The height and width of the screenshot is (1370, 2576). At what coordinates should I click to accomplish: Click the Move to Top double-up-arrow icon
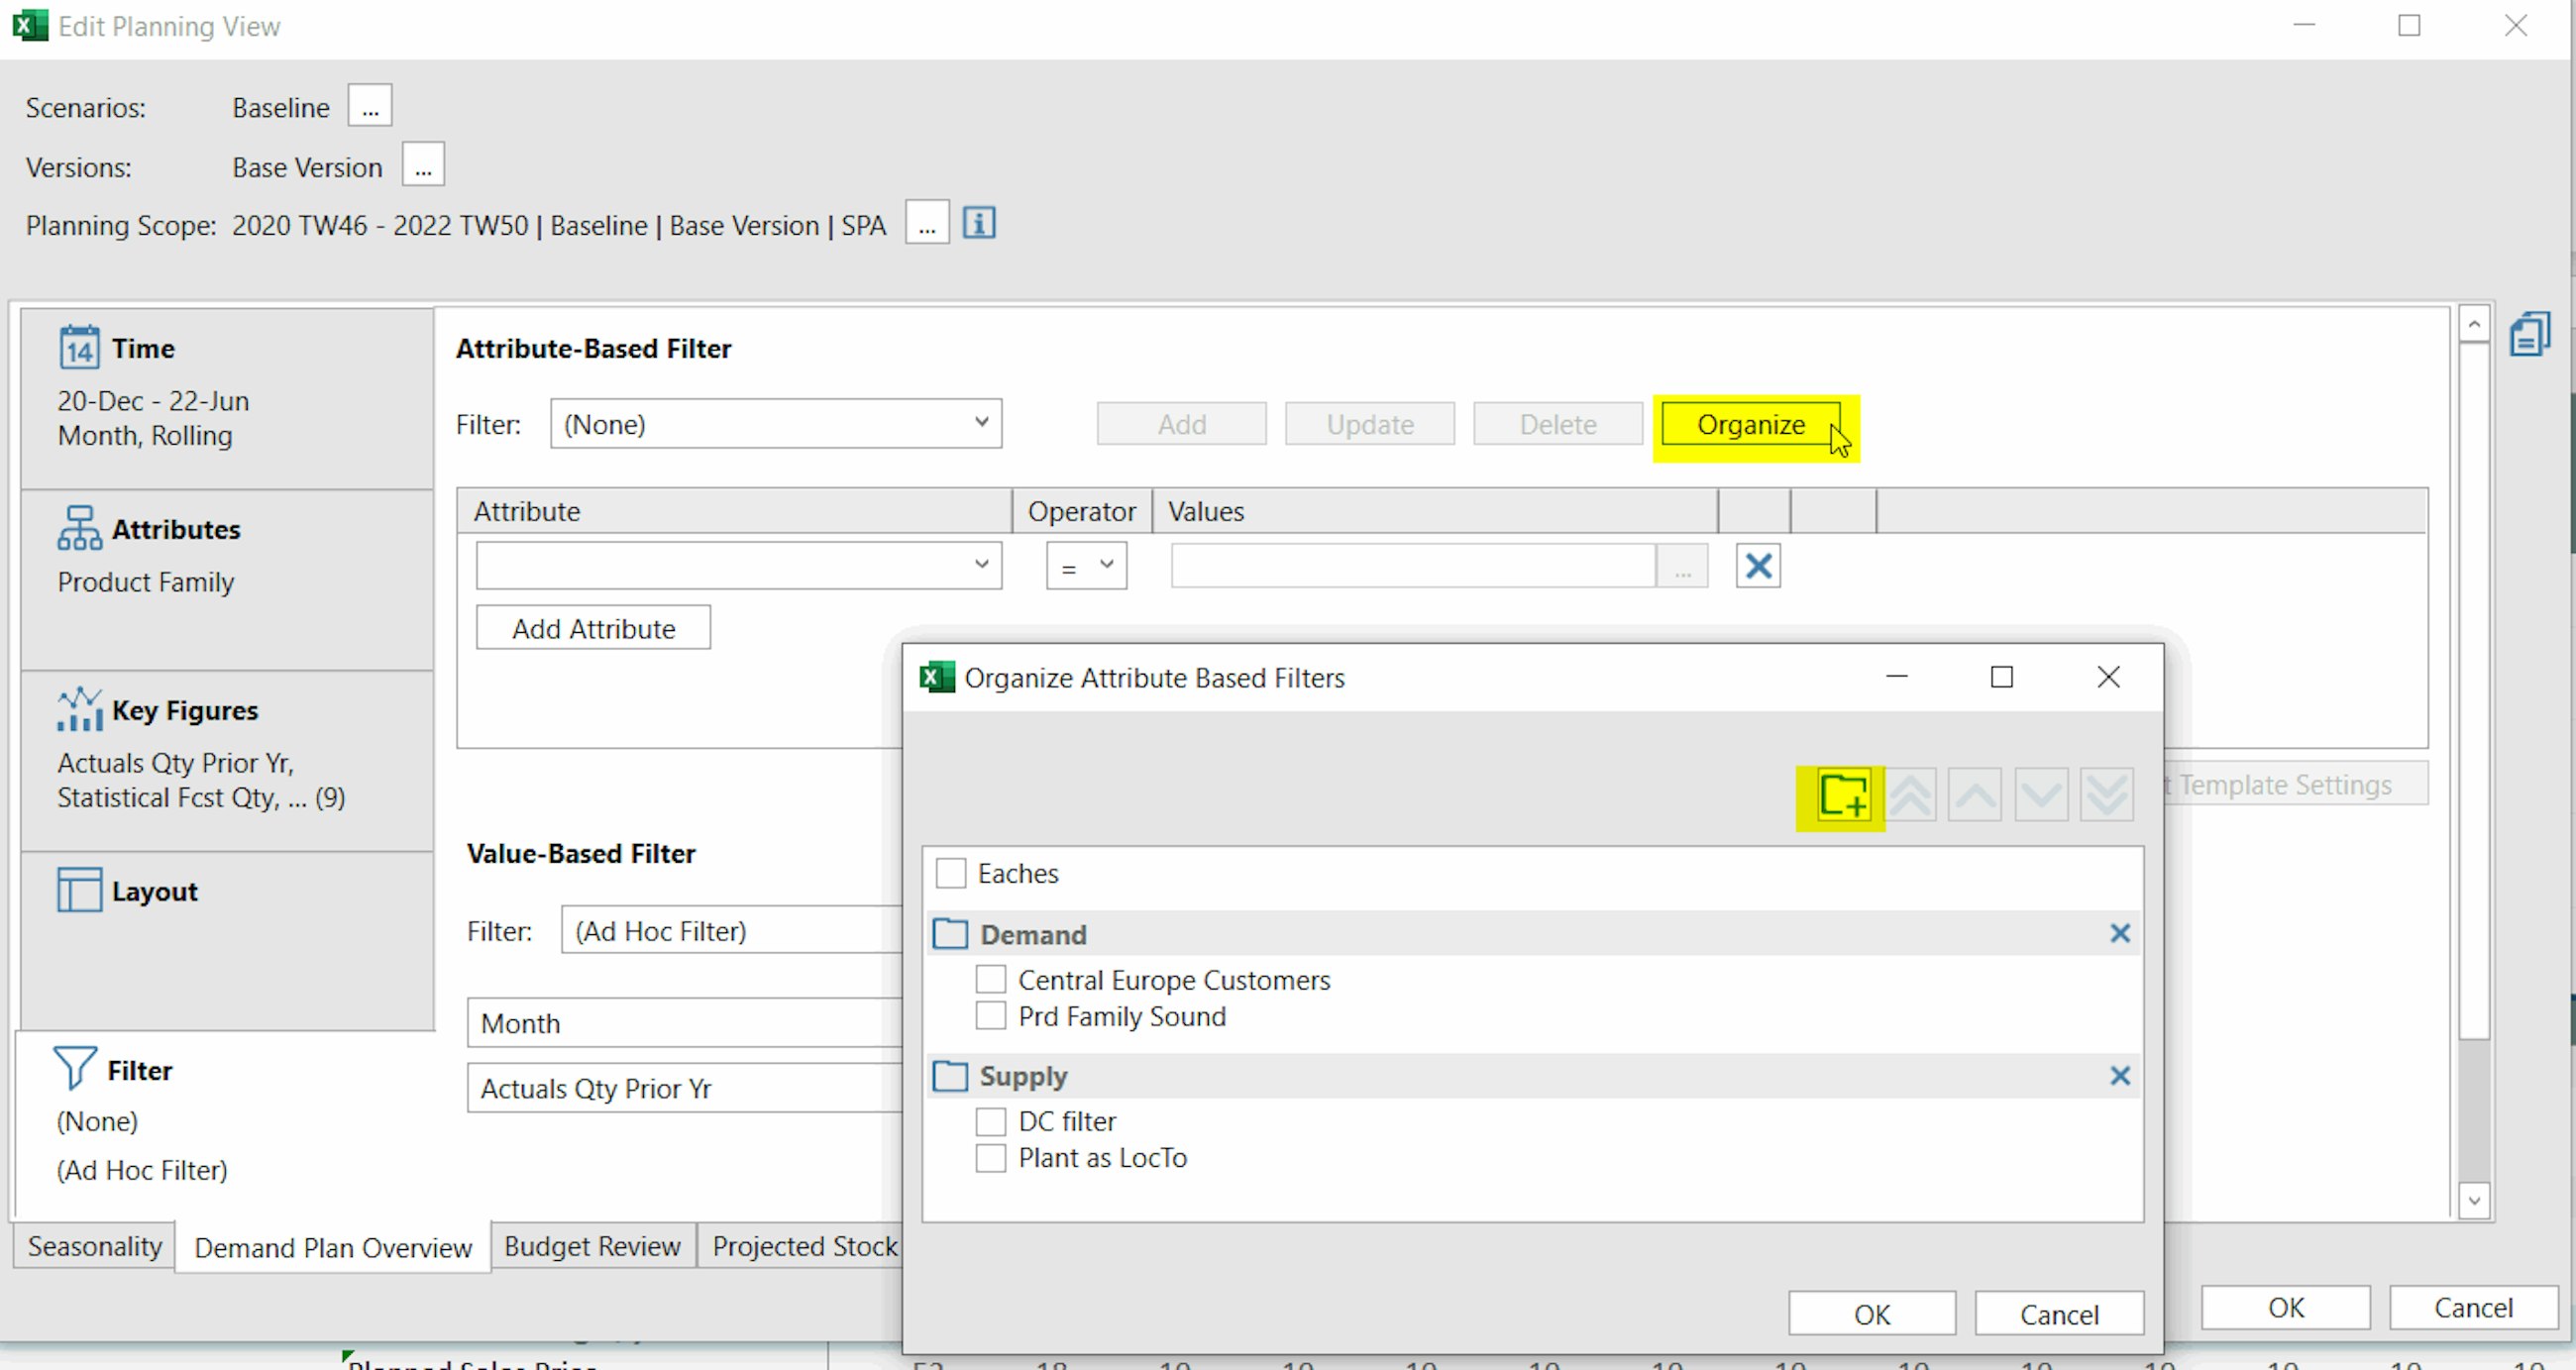click(x=1910, y=793)
